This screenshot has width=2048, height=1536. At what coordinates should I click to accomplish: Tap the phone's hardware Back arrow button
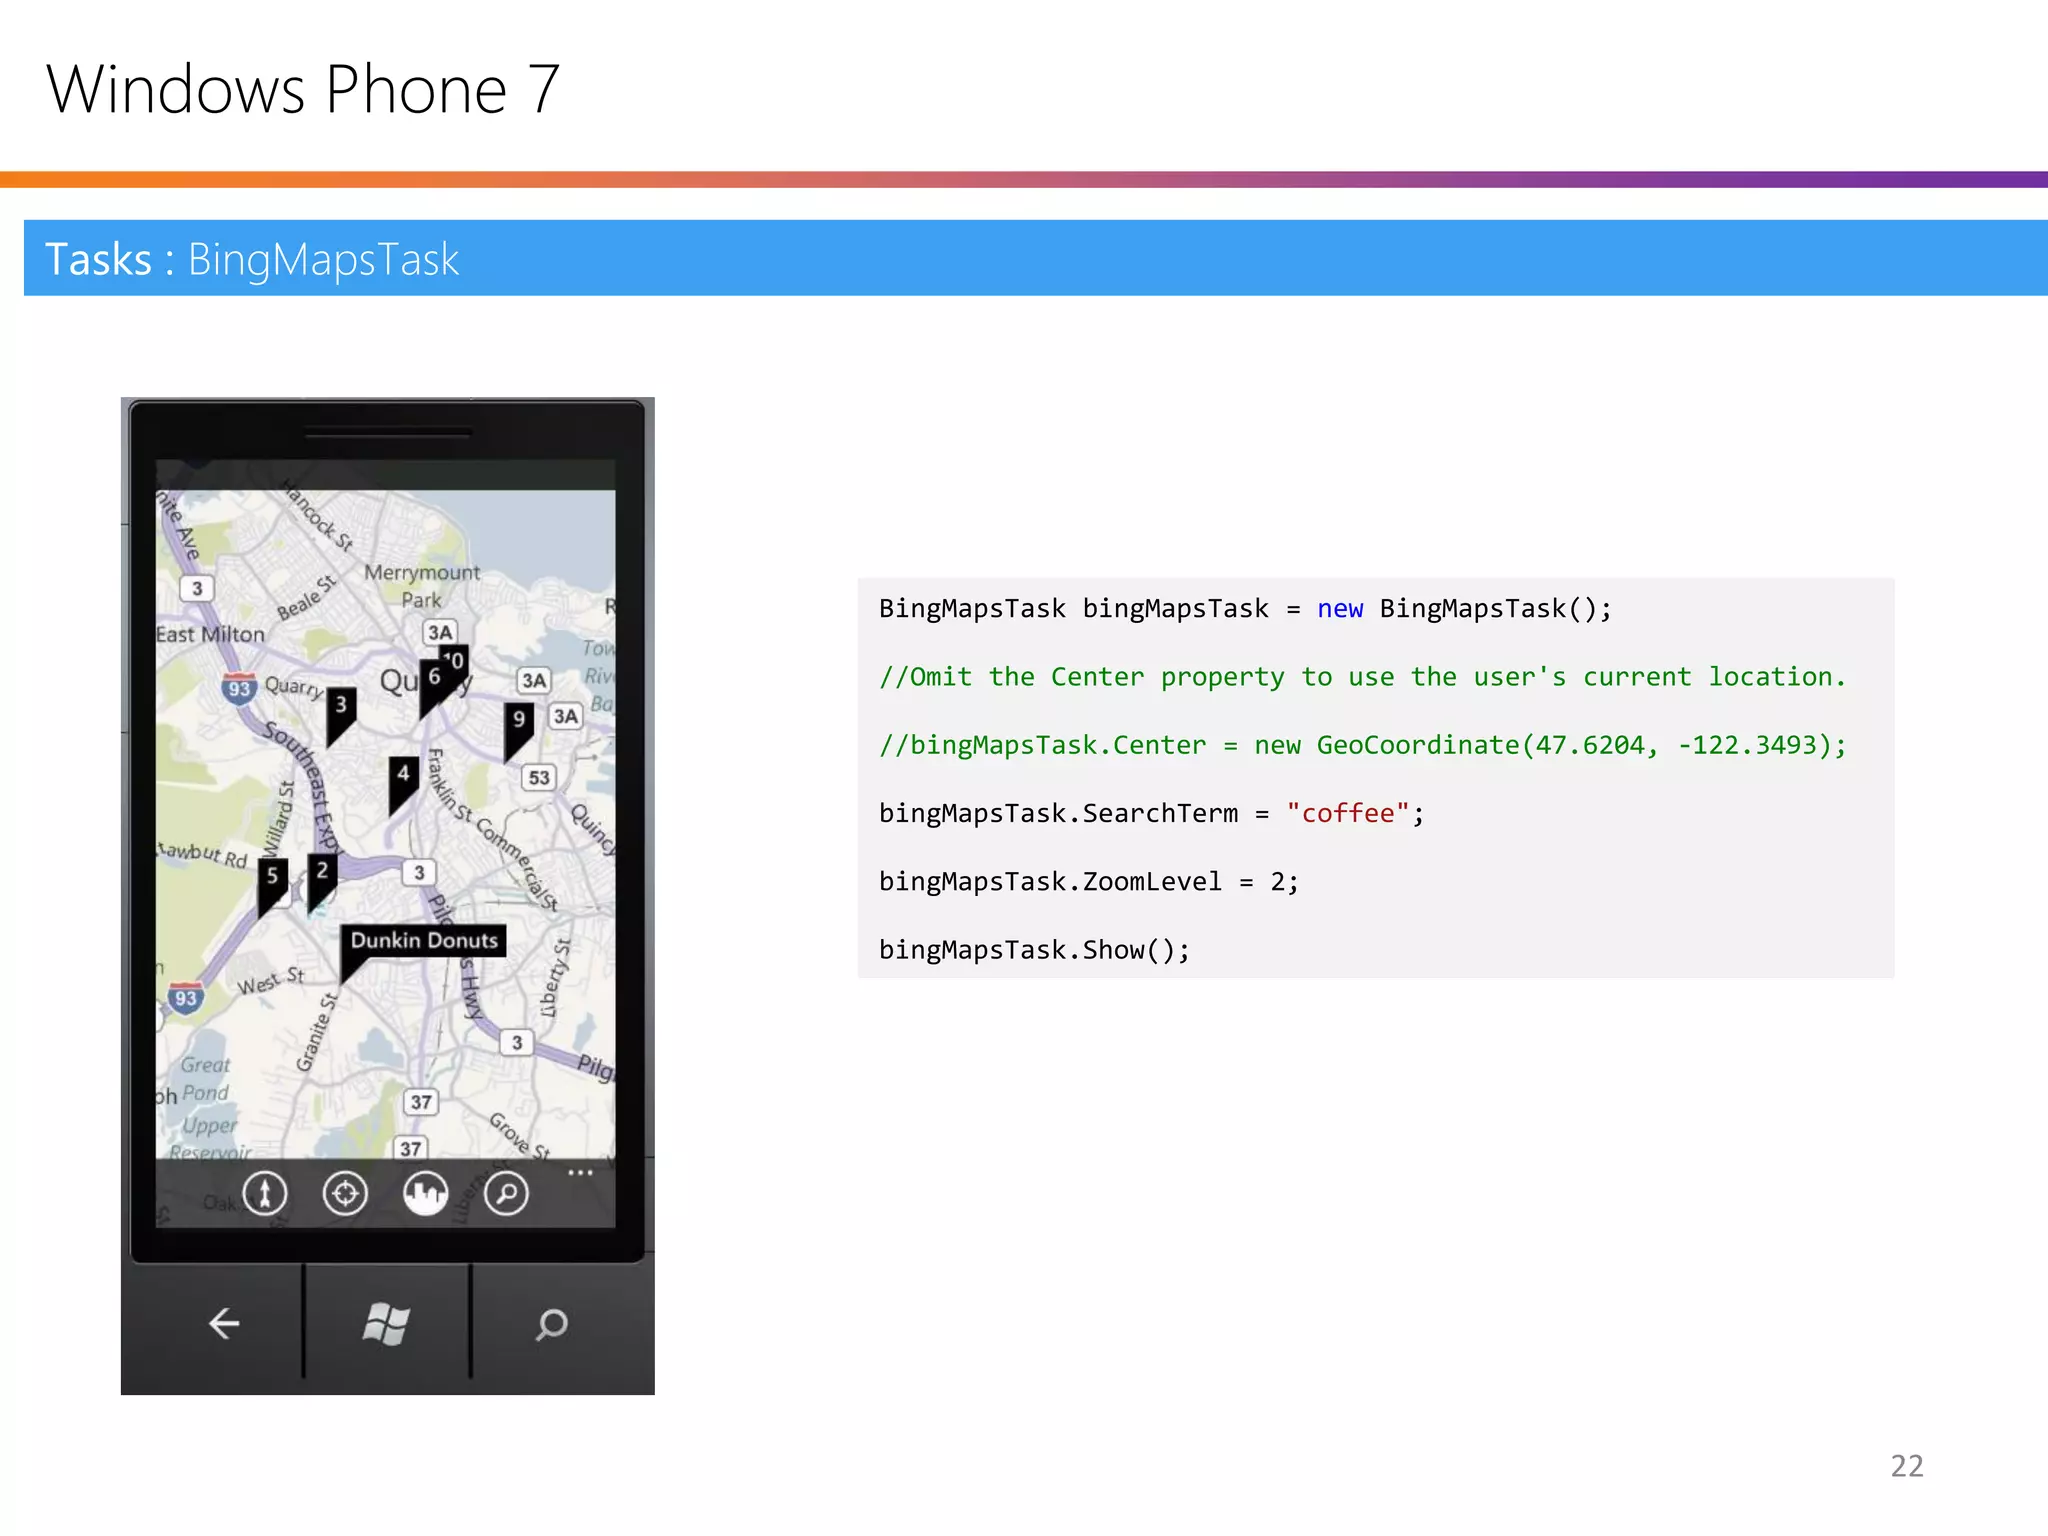(223, 1324)
